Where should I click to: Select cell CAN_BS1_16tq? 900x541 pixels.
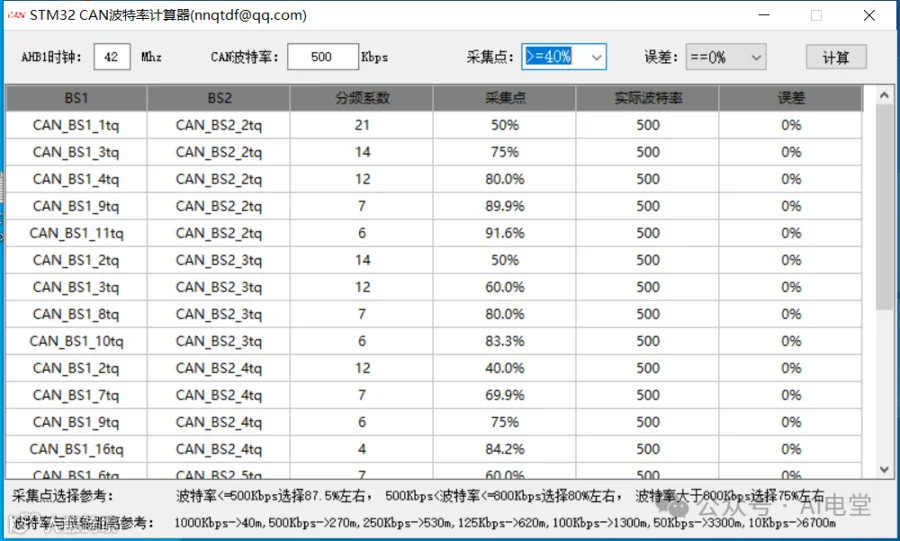76,449
